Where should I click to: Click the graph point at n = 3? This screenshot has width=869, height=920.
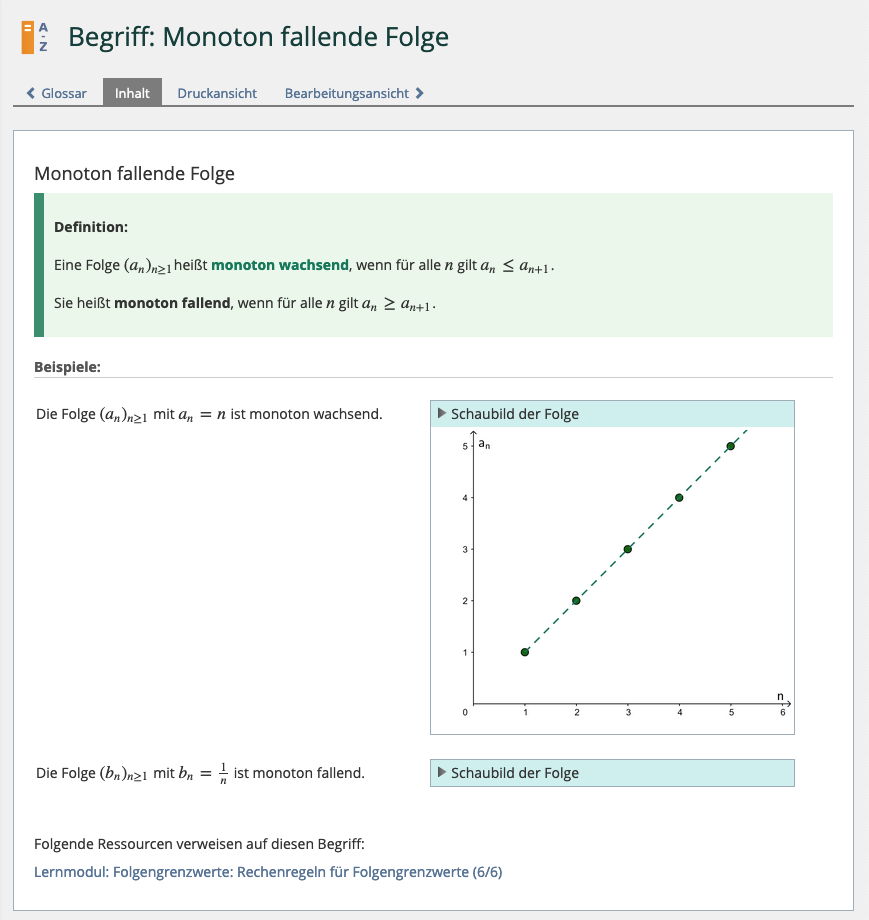pos(628,549)
